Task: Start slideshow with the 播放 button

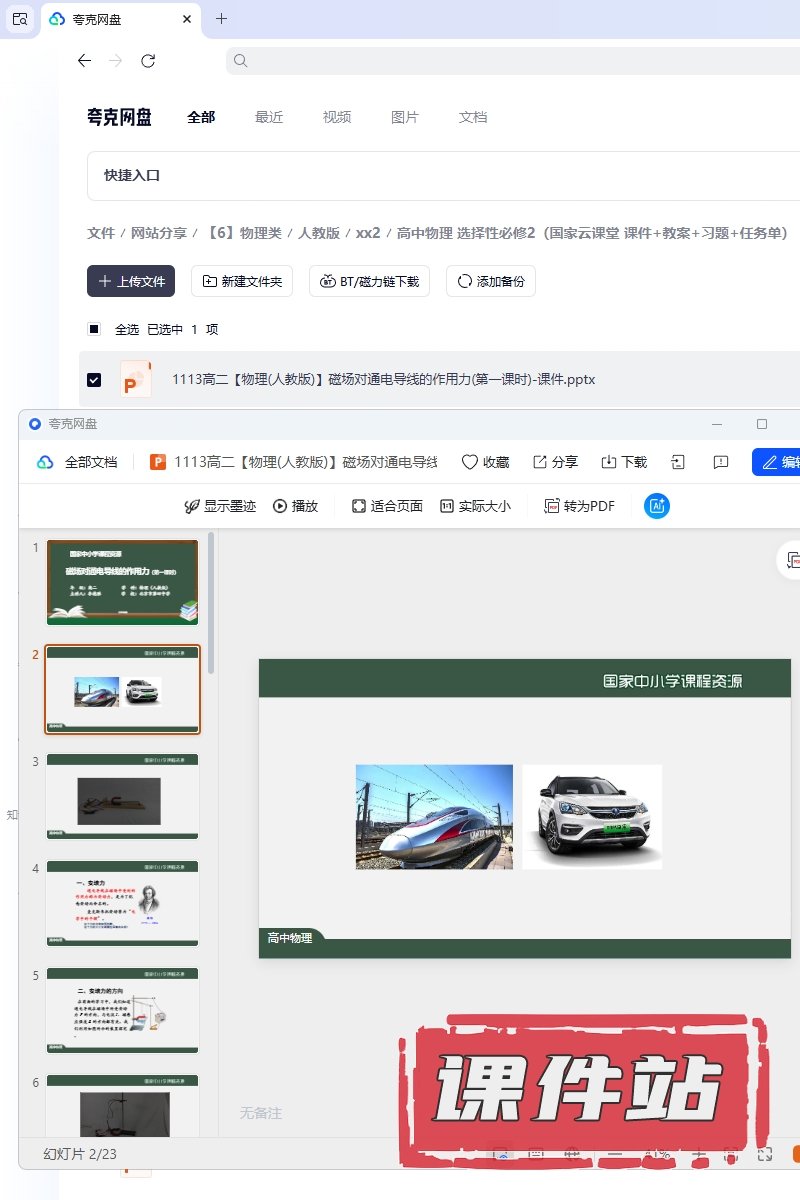Action: click(295, 506)
